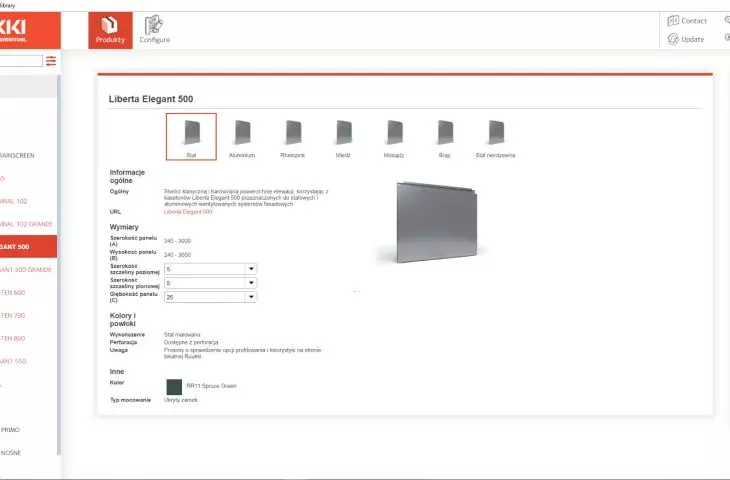This screenshot has width=730, height=480.
Task: Click the Dostępne z perforacją text
Action: pos(191,342)
